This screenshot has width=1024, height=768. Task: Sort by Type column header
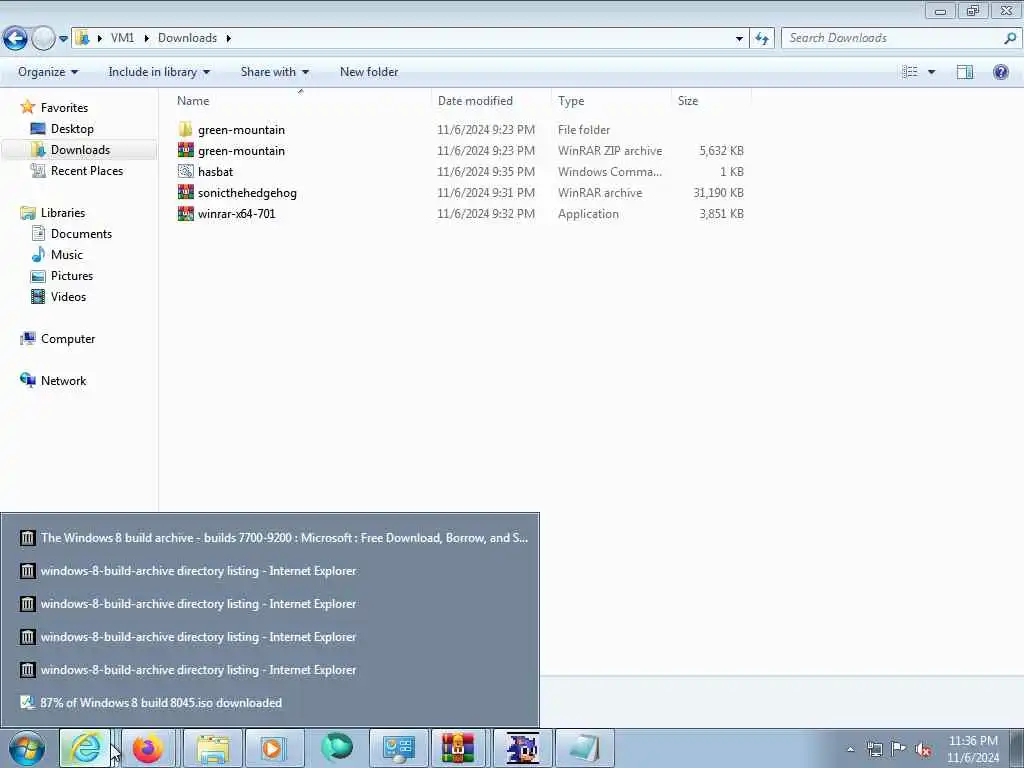point(571,101)
